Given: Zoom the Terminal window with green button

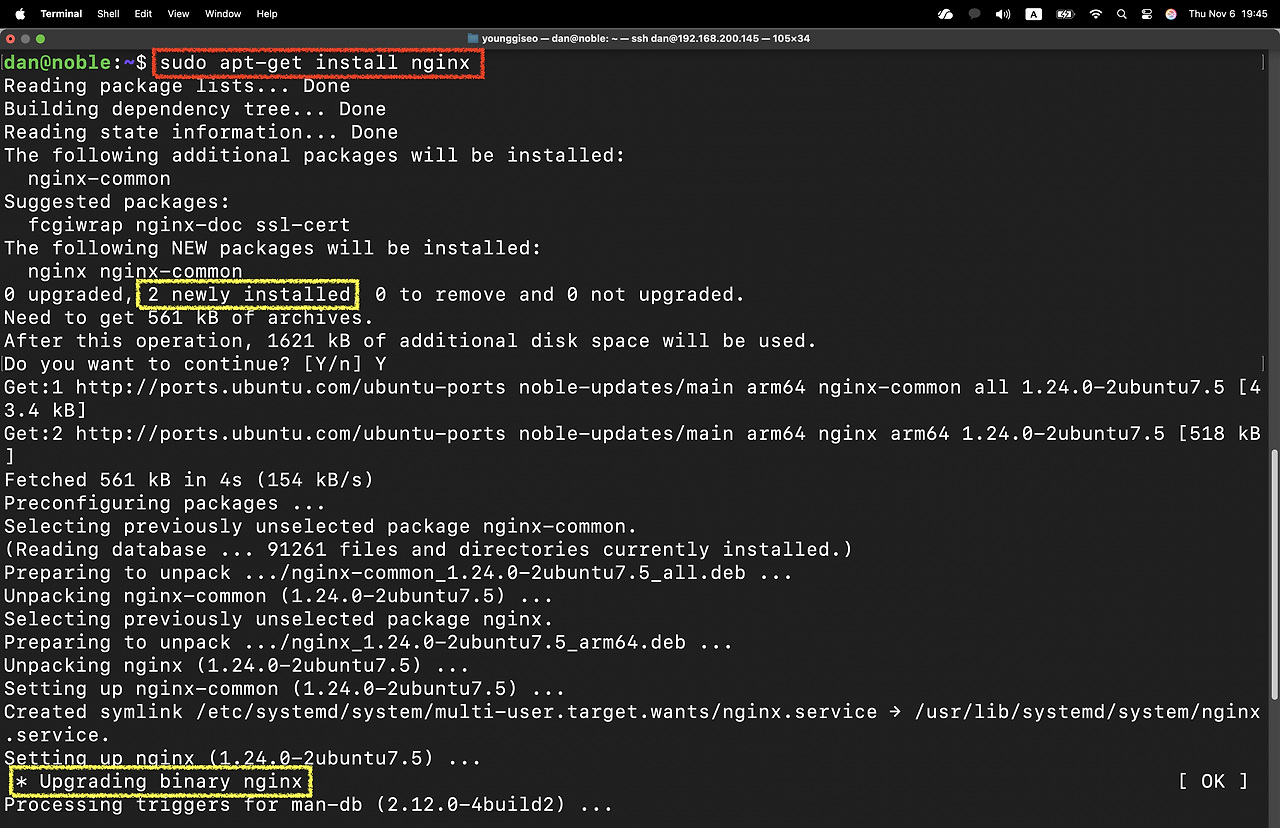Looking at the screenshot, I should point(42,38).
